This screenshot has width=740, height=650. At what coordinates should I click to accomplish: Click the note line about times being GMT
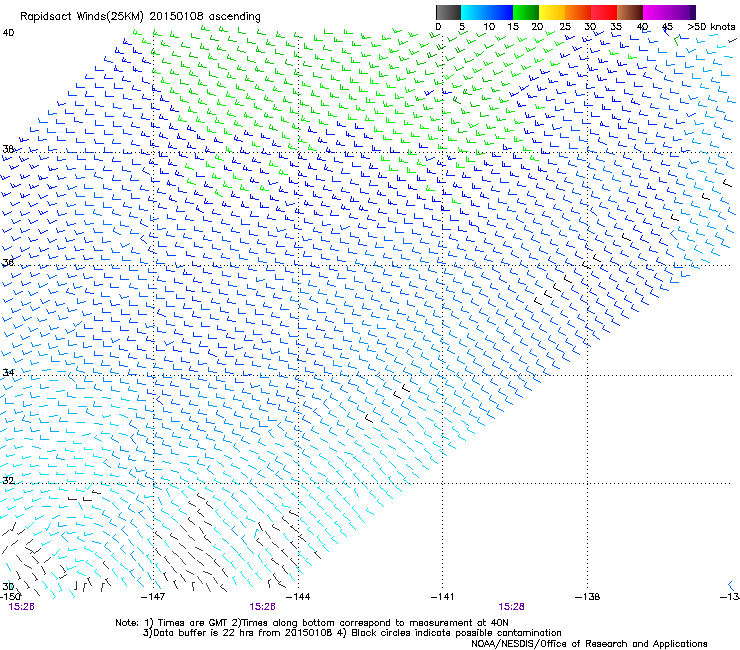[312, 623]
